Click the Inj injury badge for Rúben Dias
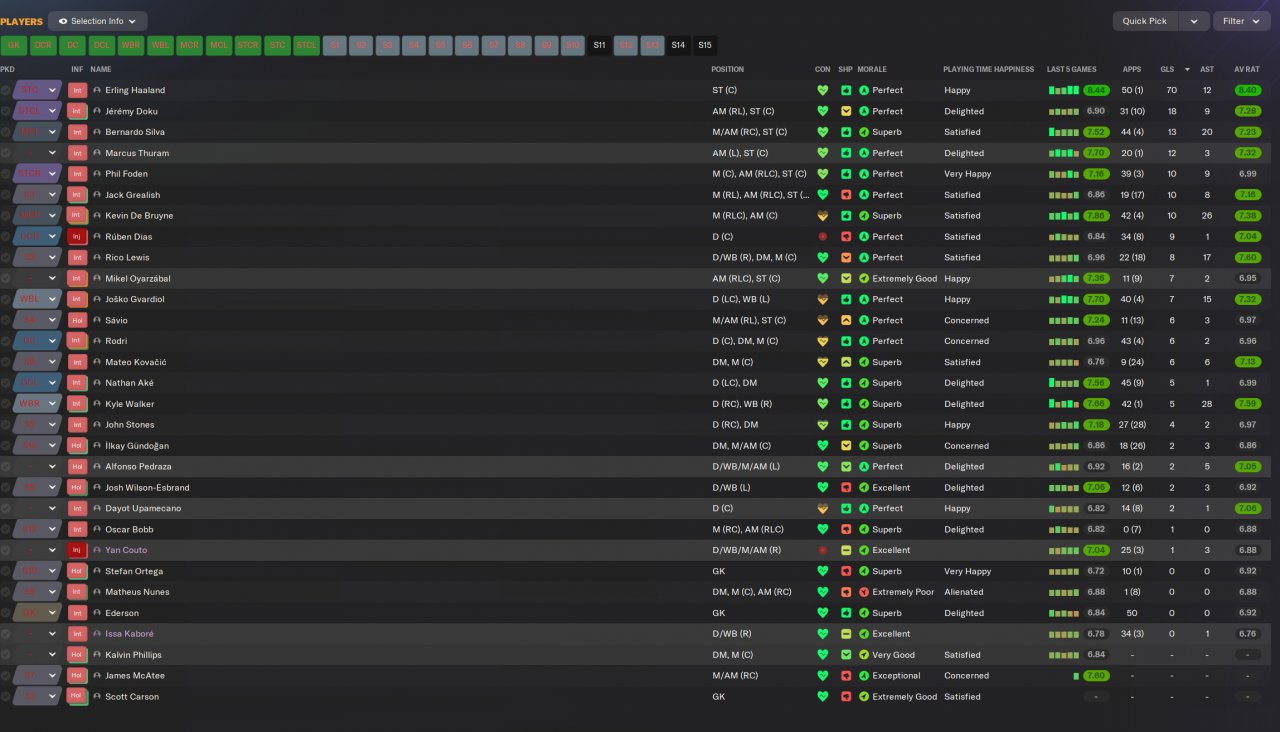Viewport: 1280px width, 732px height. click(77, 237)
